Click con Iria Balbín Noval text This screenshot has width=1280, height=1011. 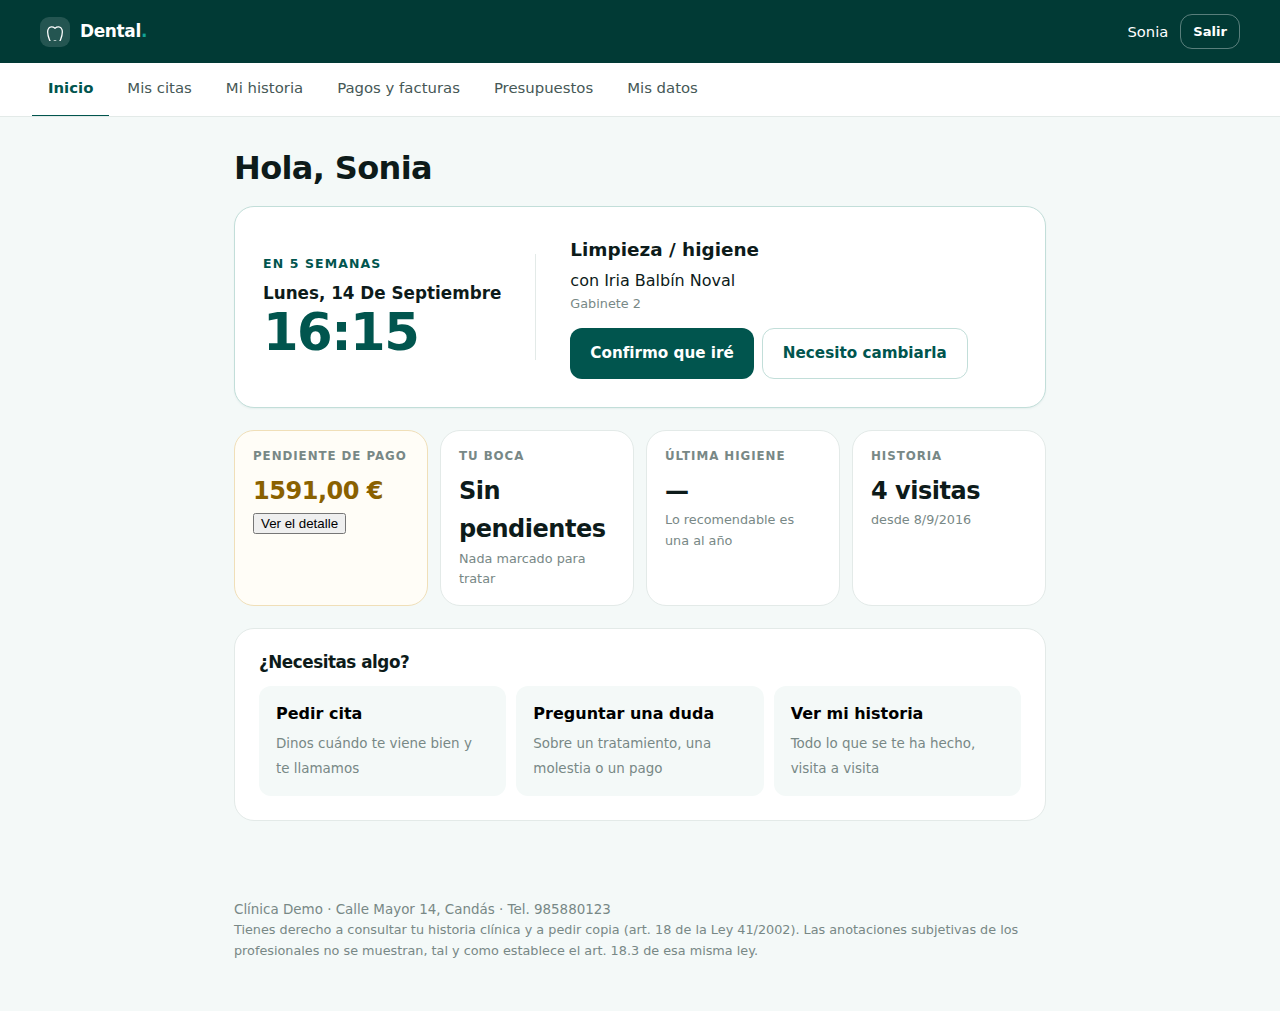(x=652, y=280)
